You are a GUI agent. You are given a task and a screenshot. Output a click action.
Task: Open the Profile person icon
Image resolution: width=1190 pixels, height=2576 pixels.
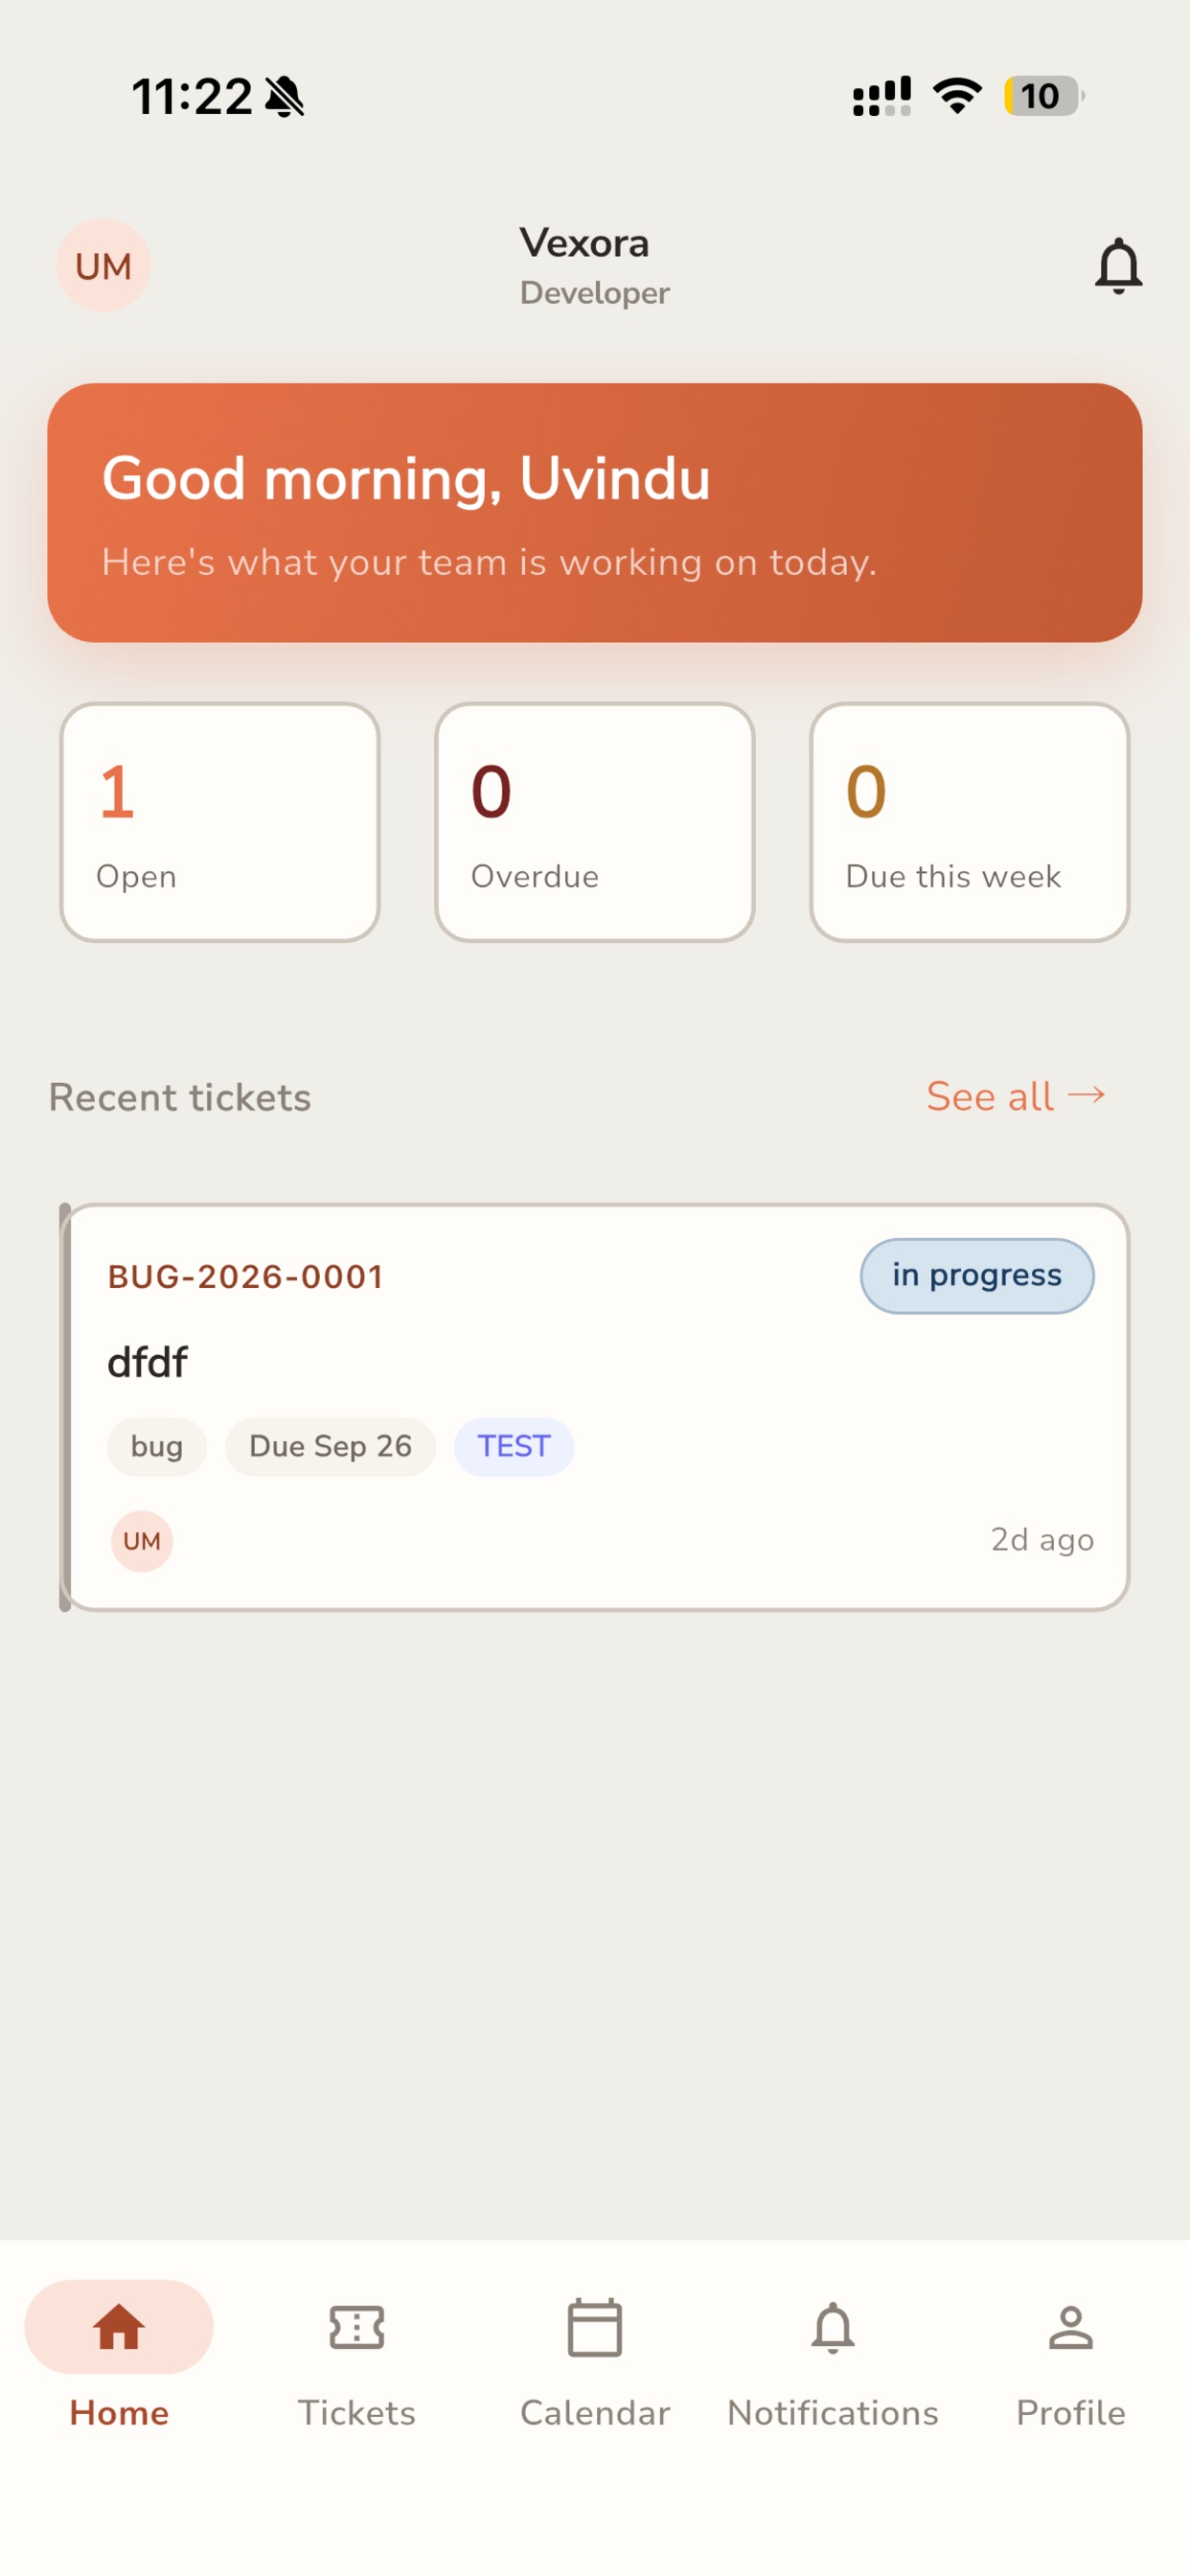click(x=1071, y=2327)
